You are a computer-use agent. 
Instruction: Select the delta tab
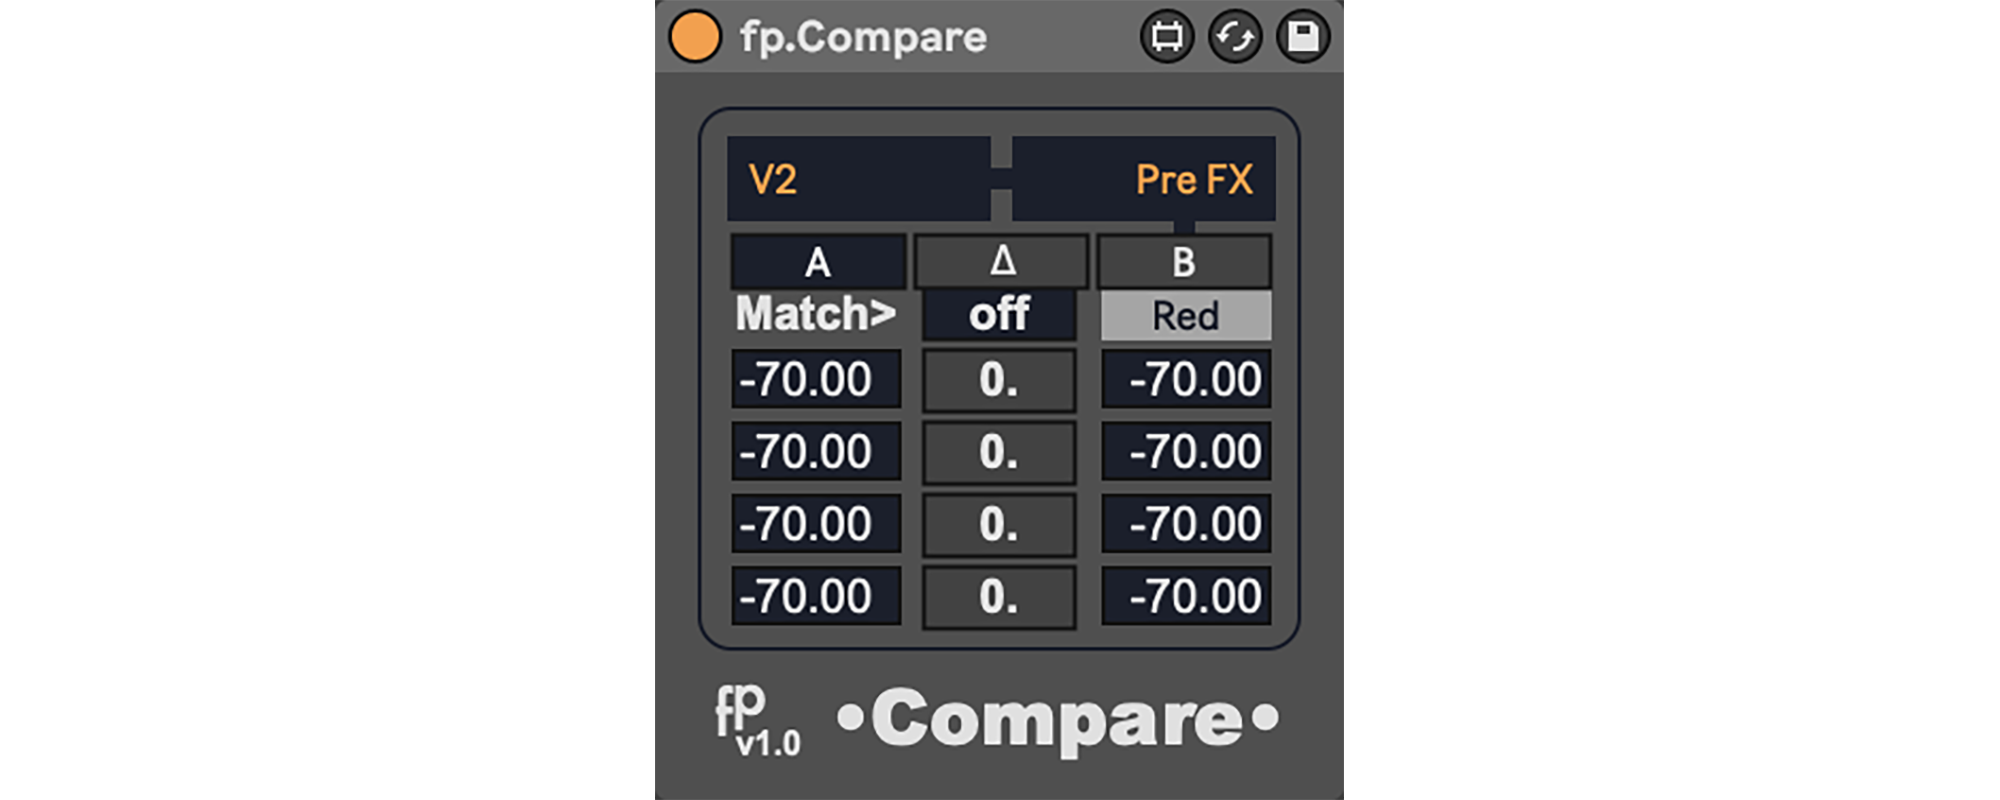[x=1002, y=262]
